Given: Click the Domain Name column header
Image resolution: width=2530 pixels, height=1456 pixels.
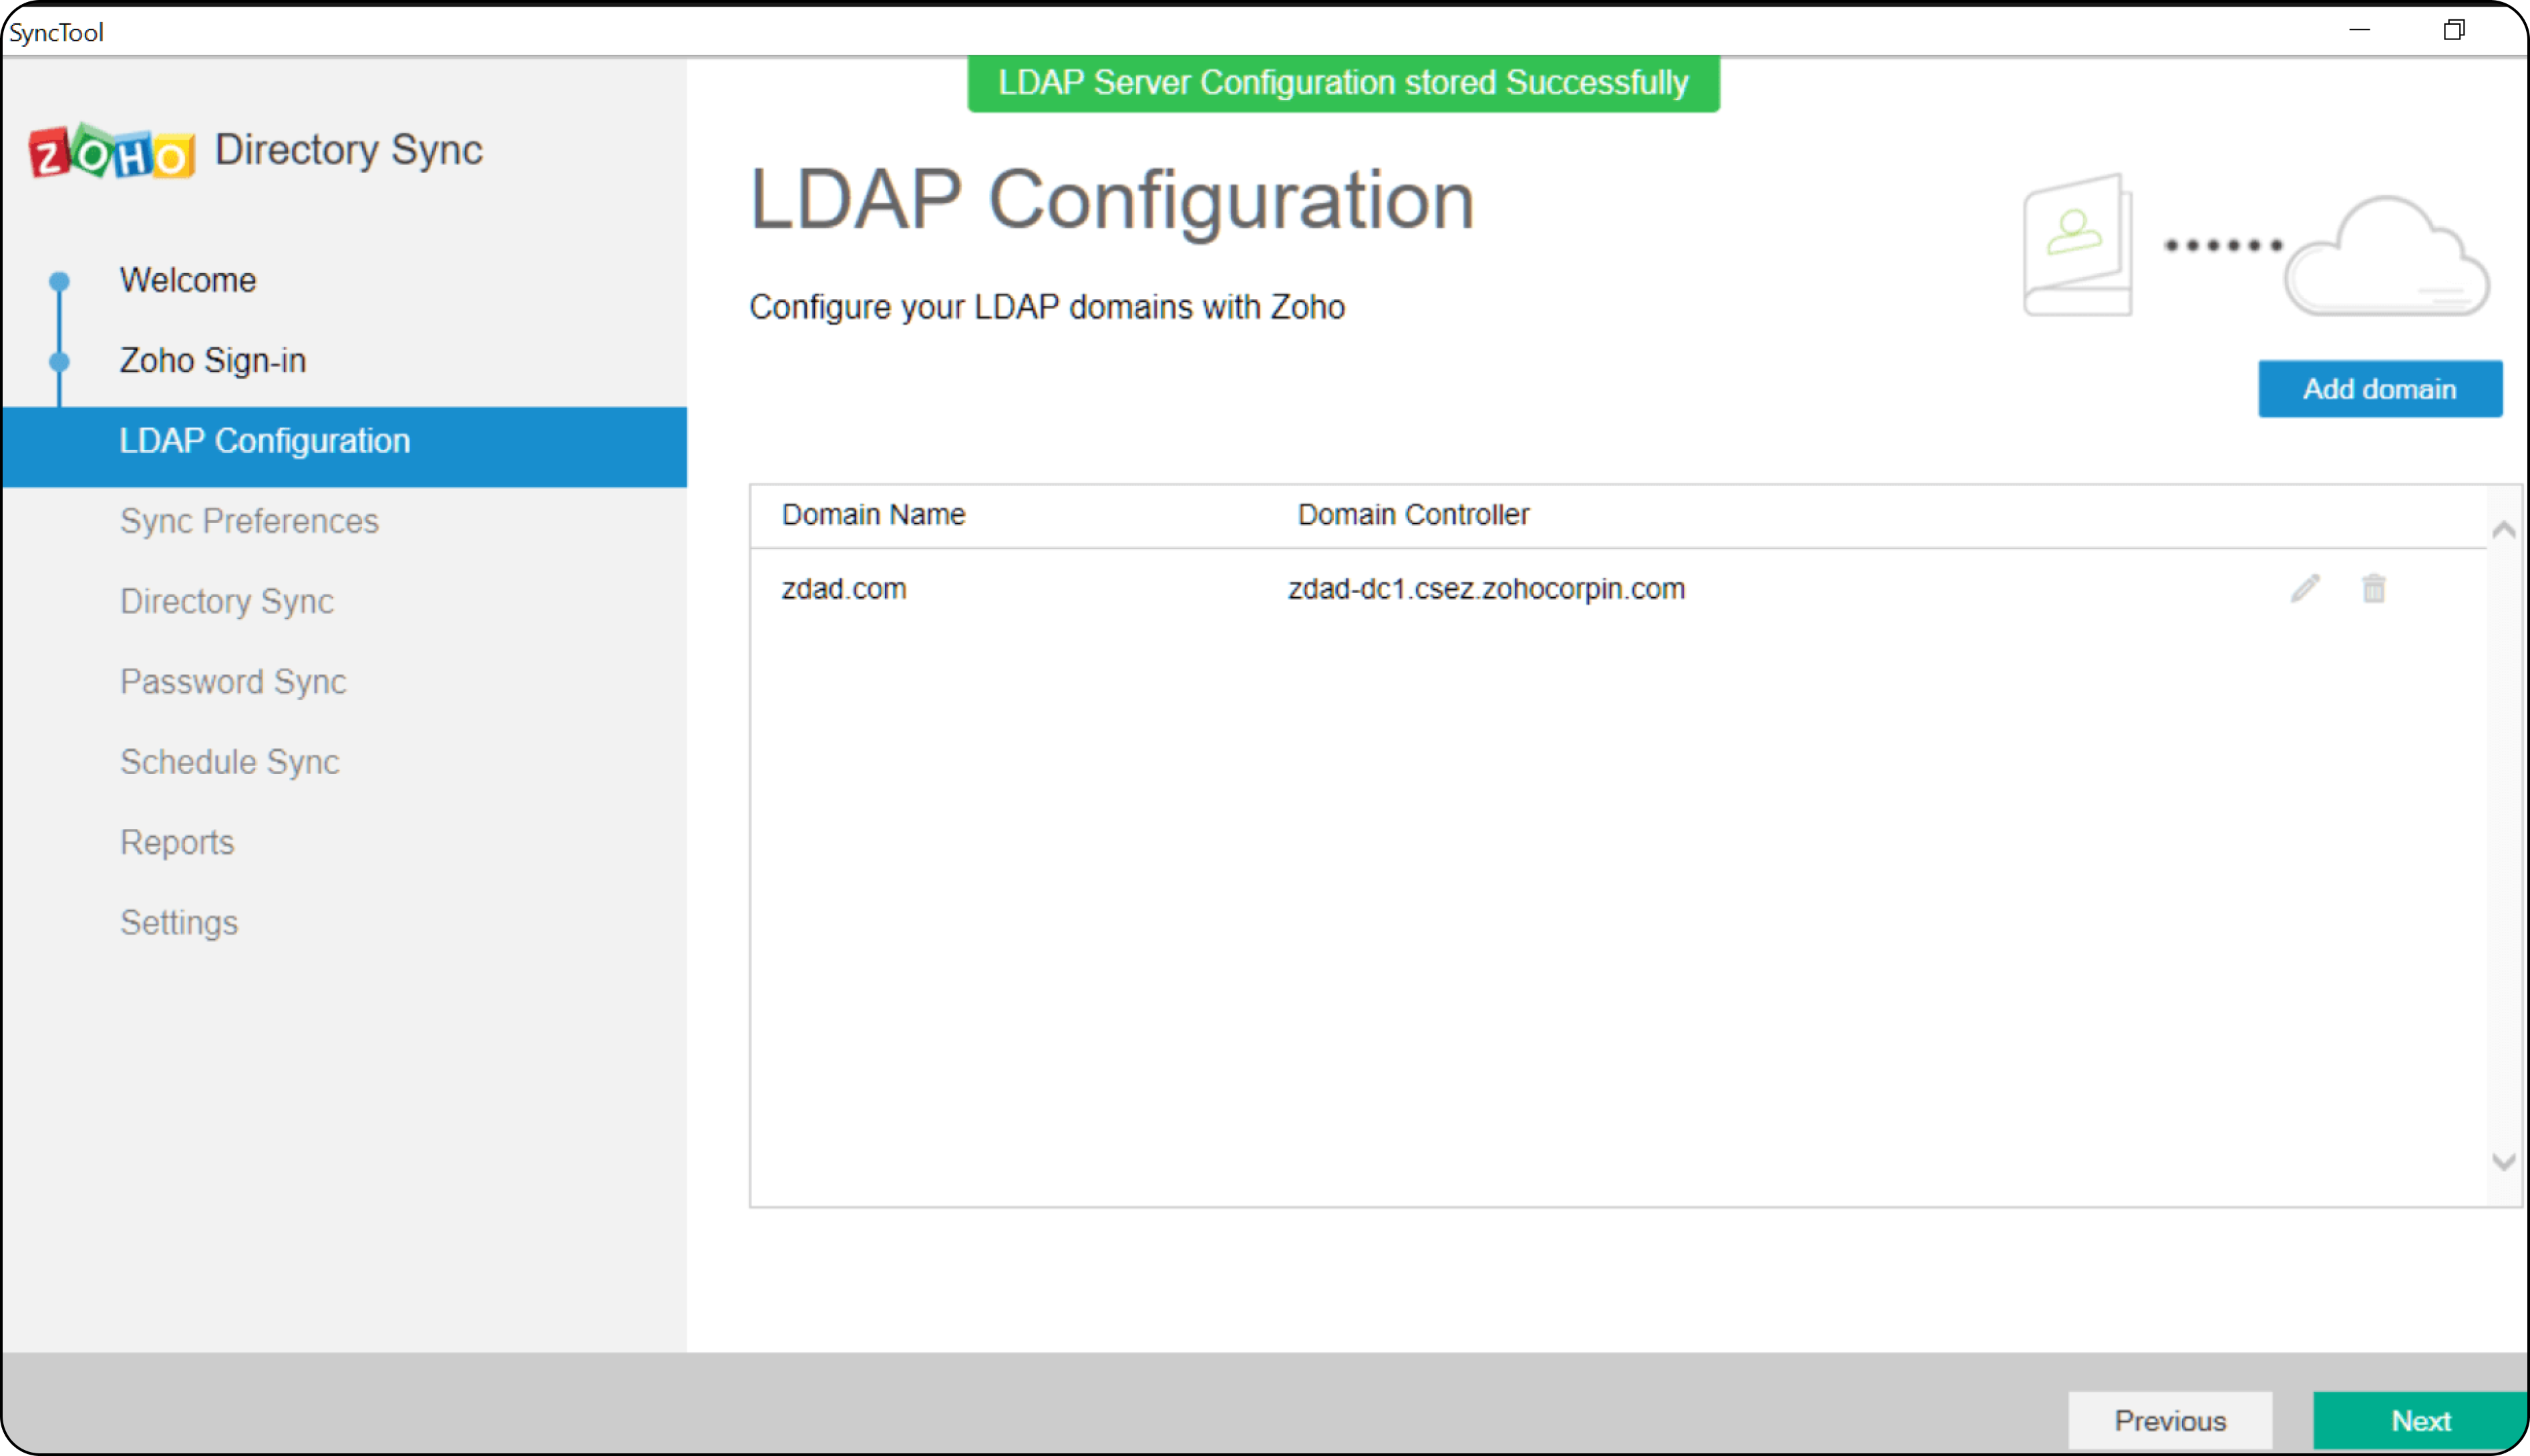Looking at the screenshot, I should pos(873,514).
